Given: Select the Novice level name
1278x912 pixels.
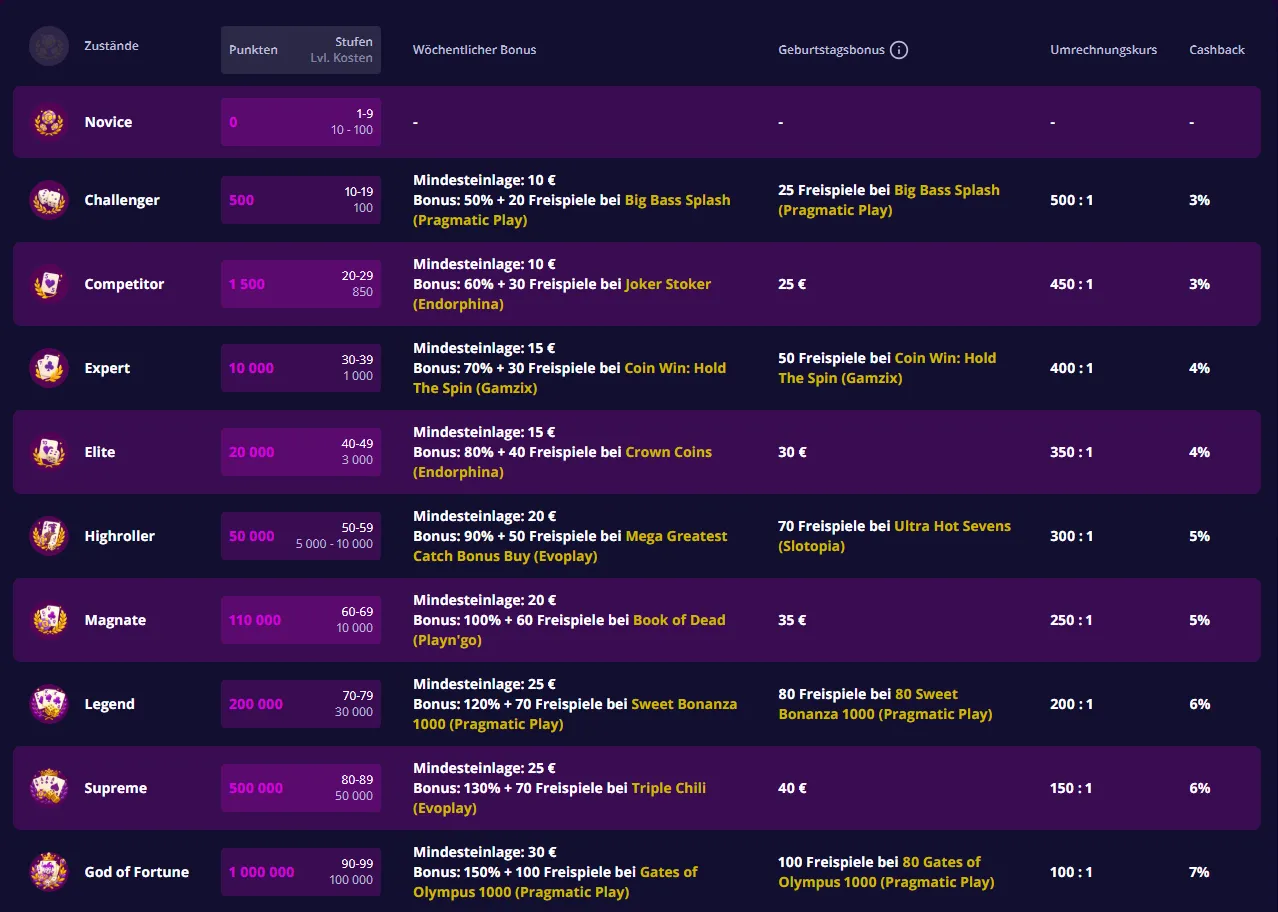Looking at the screenshot, I should 109,122.
